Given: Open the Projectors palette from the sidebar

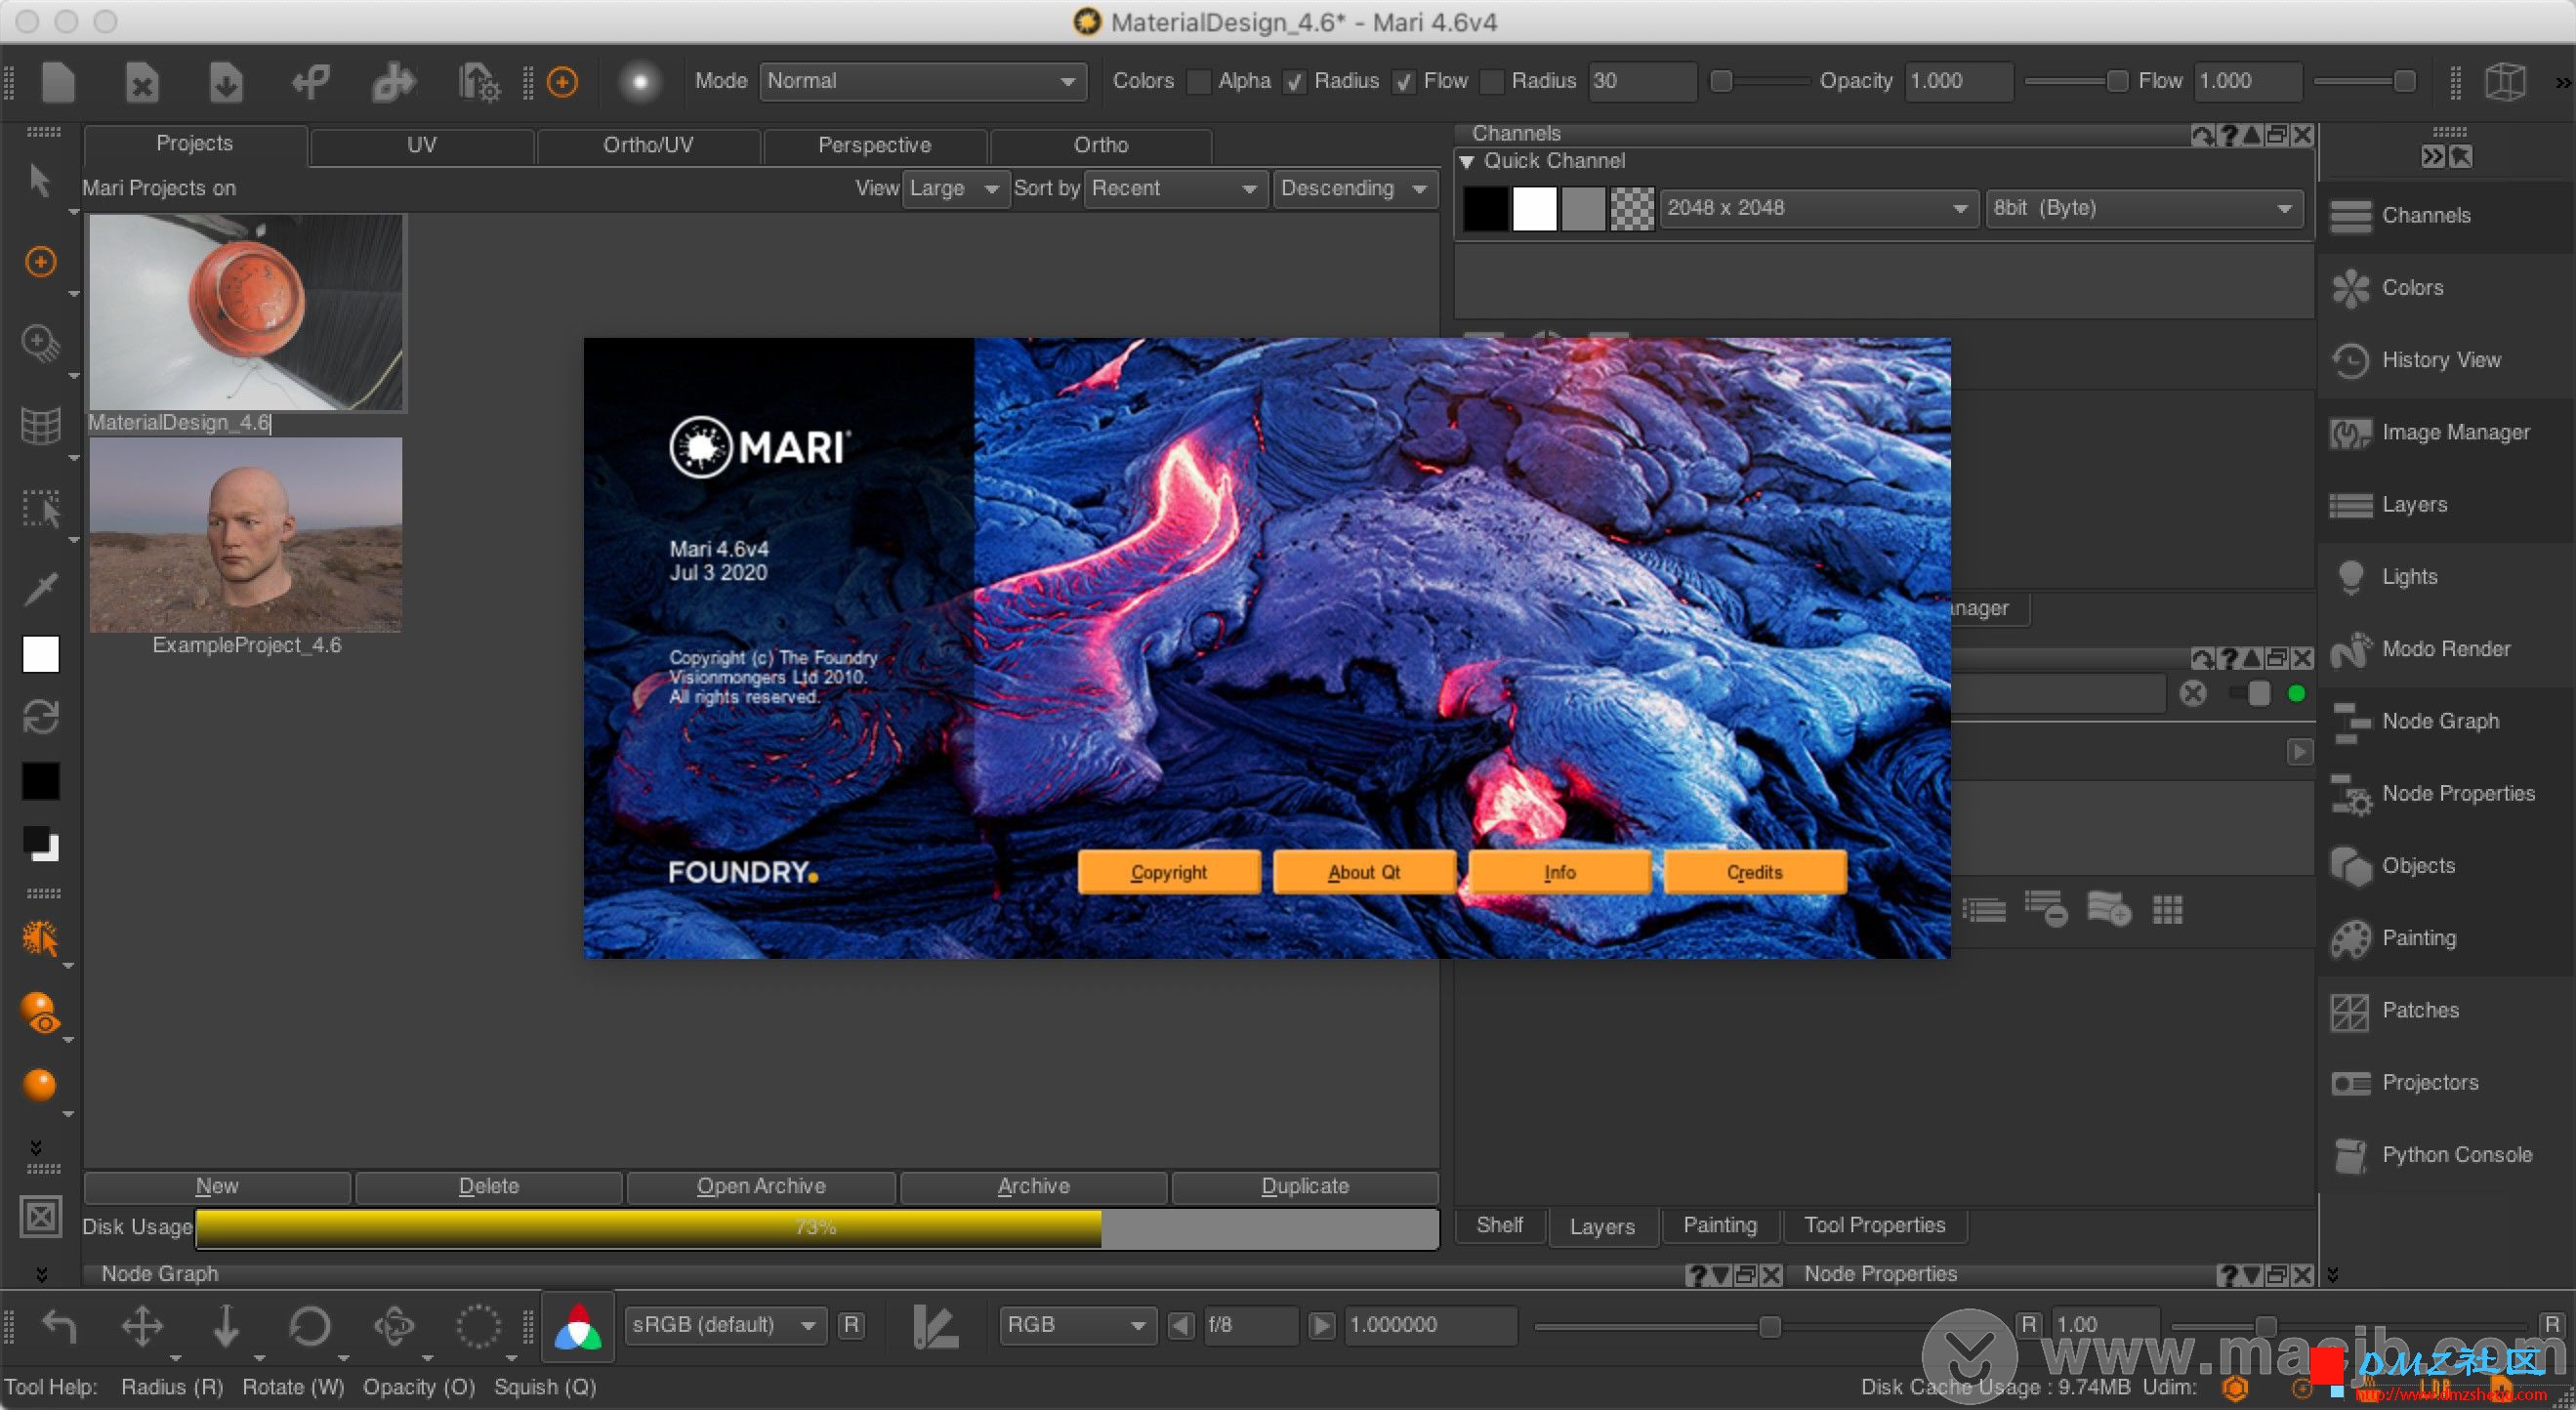Looking at the screenshot, I should tap(2429, 1082).
